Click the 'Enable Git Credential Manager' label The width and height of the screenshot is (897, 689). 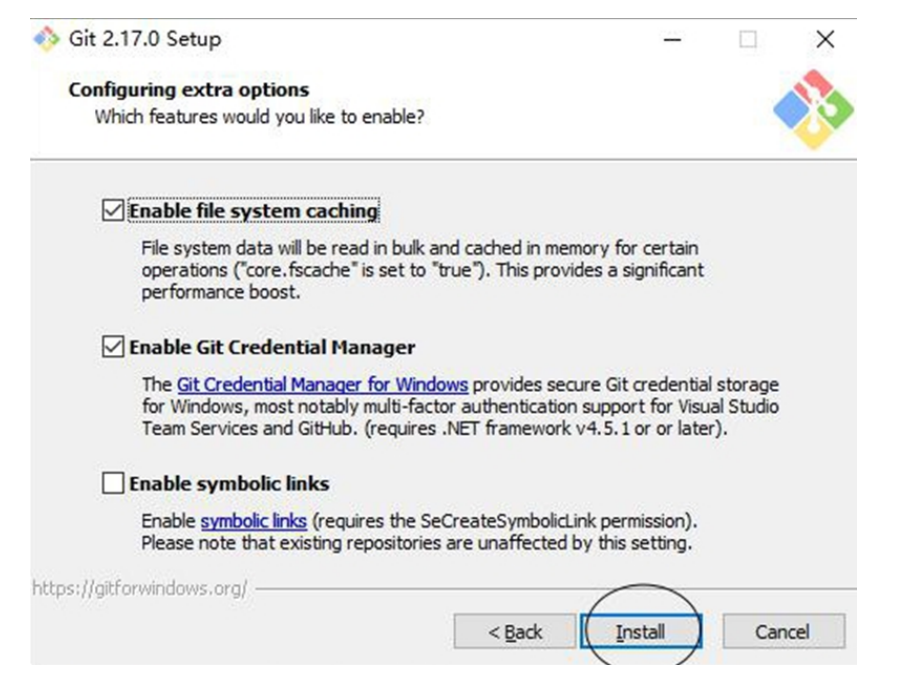(272, 347)
